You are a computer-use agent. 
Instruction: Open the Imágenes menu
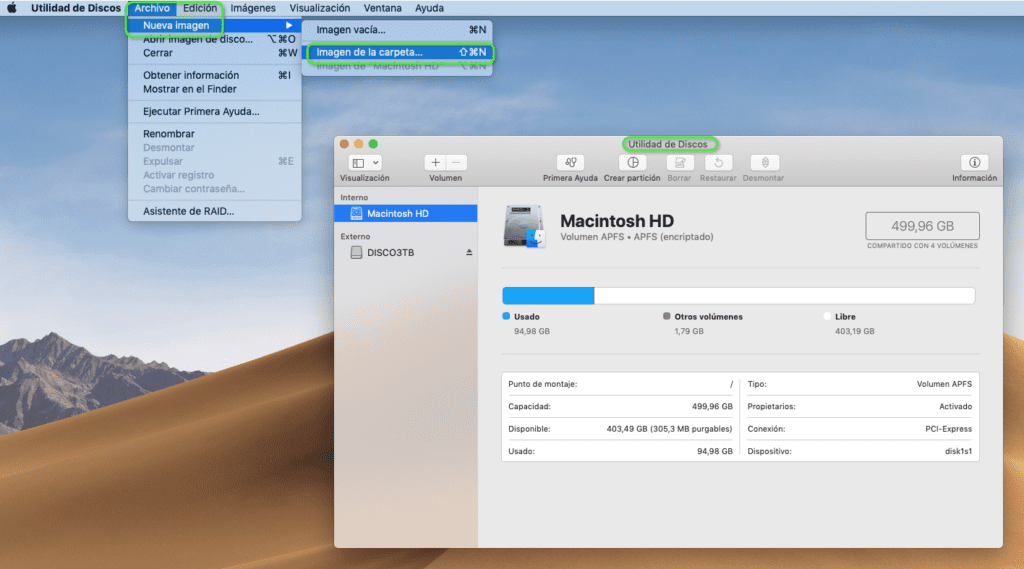pyautogui.click(x=253, y=8)
